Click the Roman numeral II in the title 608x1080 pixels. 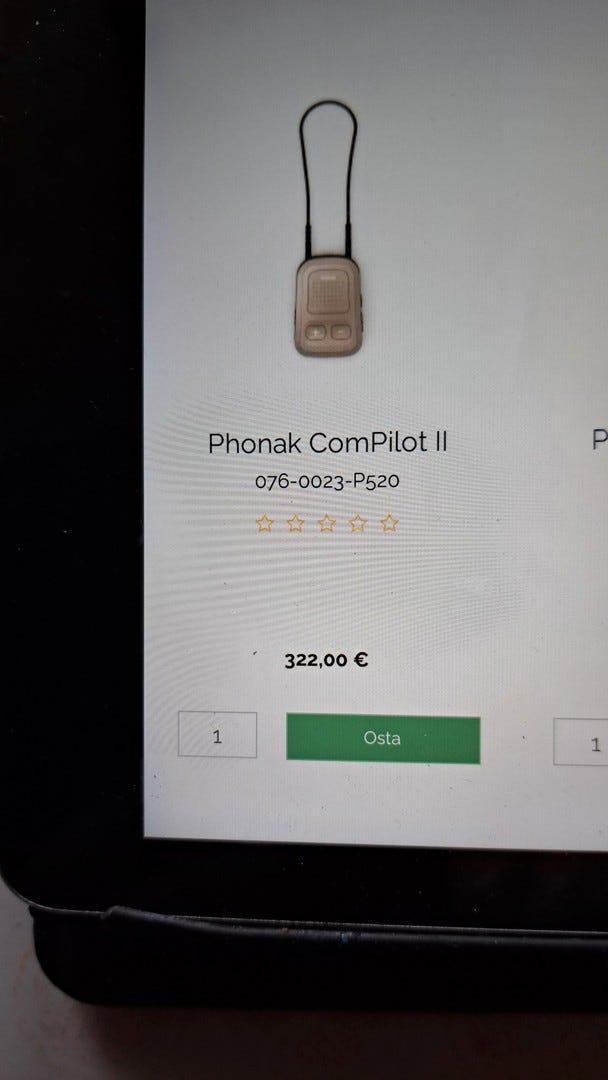(441, 442)
